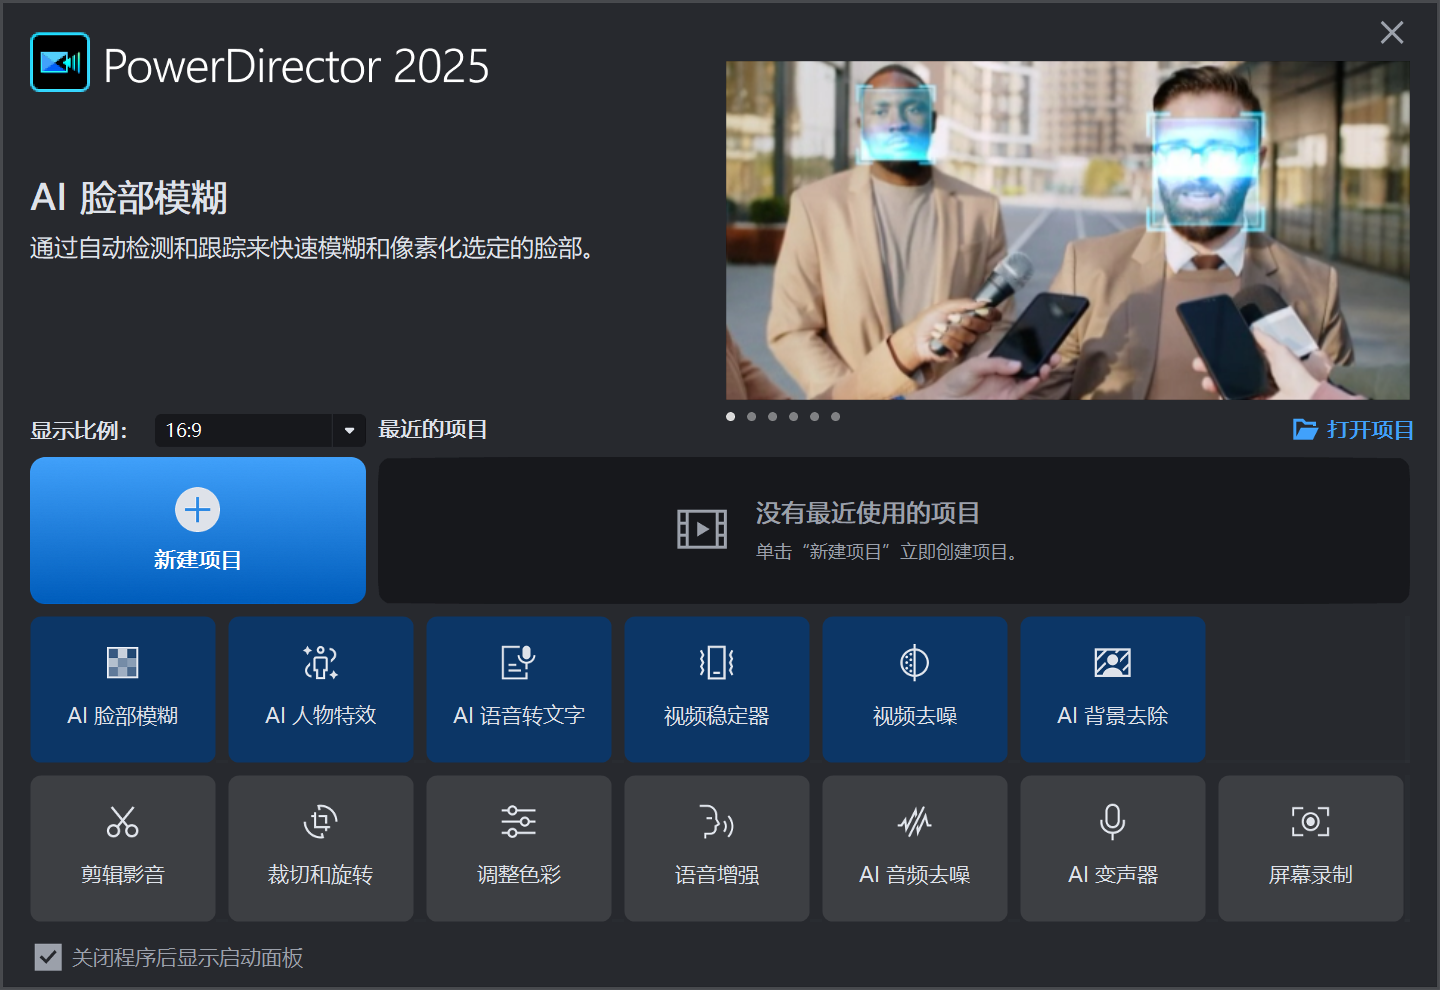Image resolution: width=1440 pixels, height=990 pixels.
Task: Open AI 语音转文字 speech-to-text tool
Action: [519, 689]
